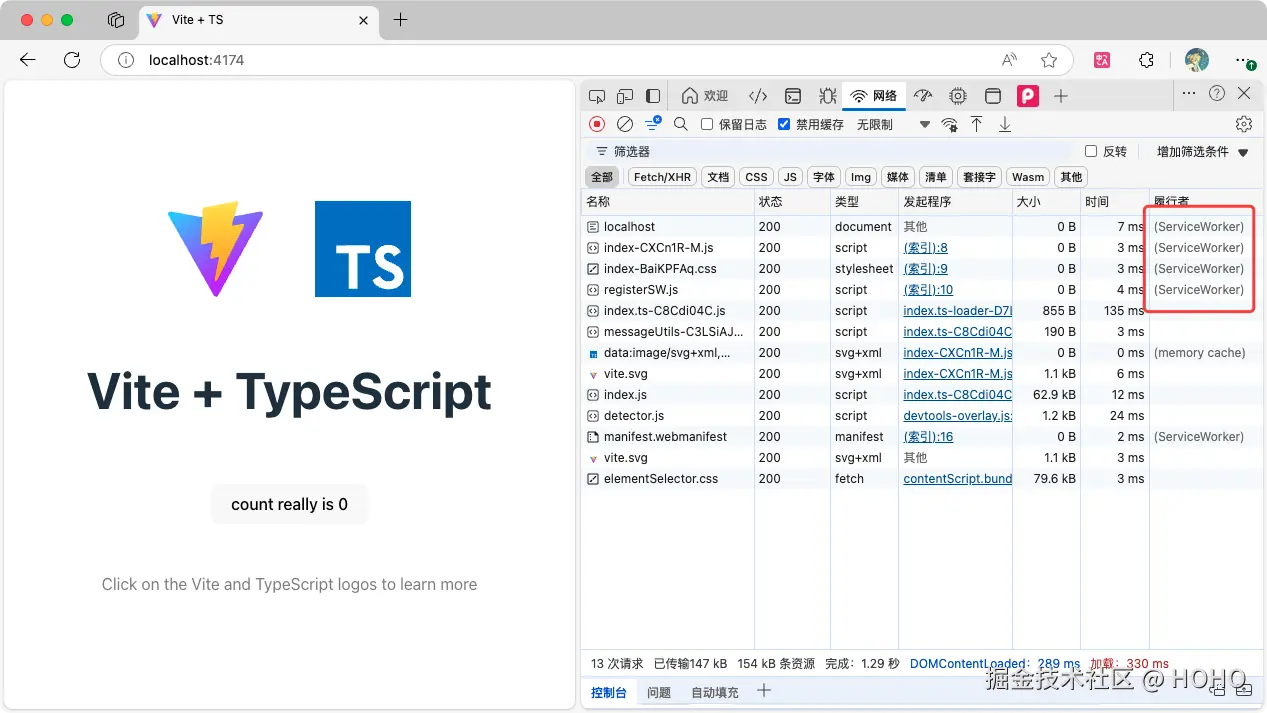Image resolution: width=1267 pixels, height=713 pixels.
Task: Click the export HAR download arrow
Action: tap(1005, 124)
